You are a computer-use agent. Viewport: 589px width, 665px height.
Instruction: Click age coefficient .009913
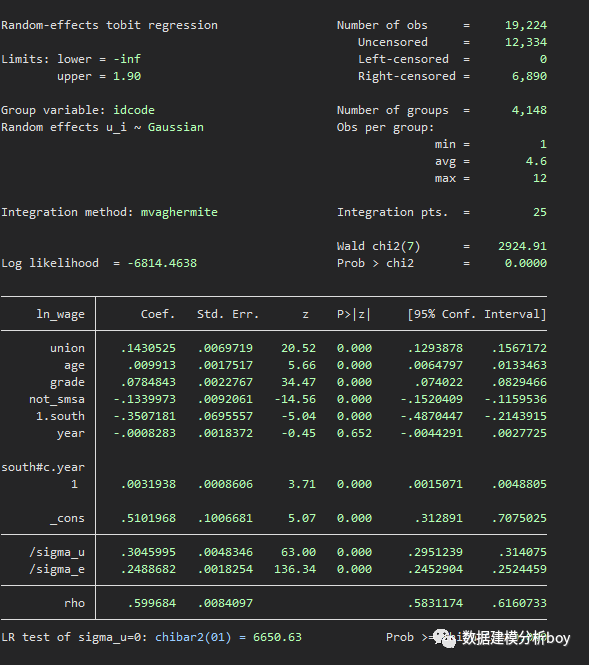151,365
